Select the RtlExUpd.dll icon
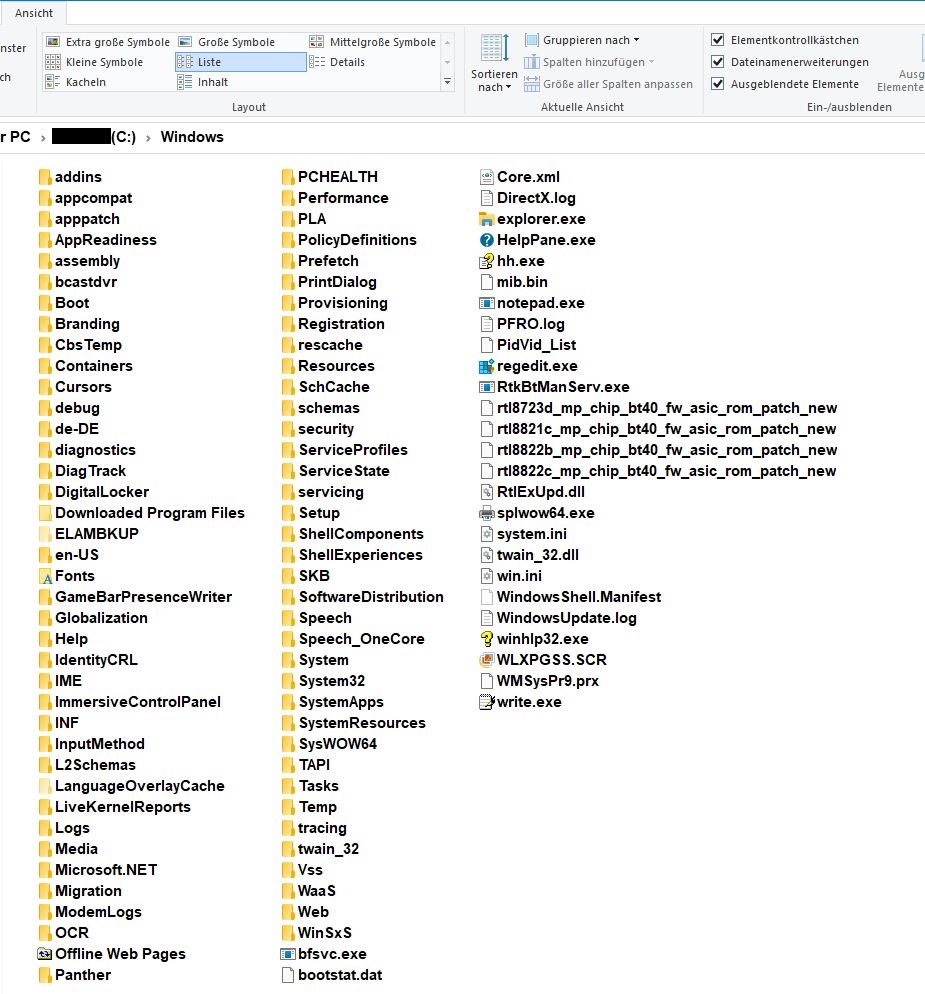Image resolution: width=925 pixels, height=994 pixels. [486, 493]
